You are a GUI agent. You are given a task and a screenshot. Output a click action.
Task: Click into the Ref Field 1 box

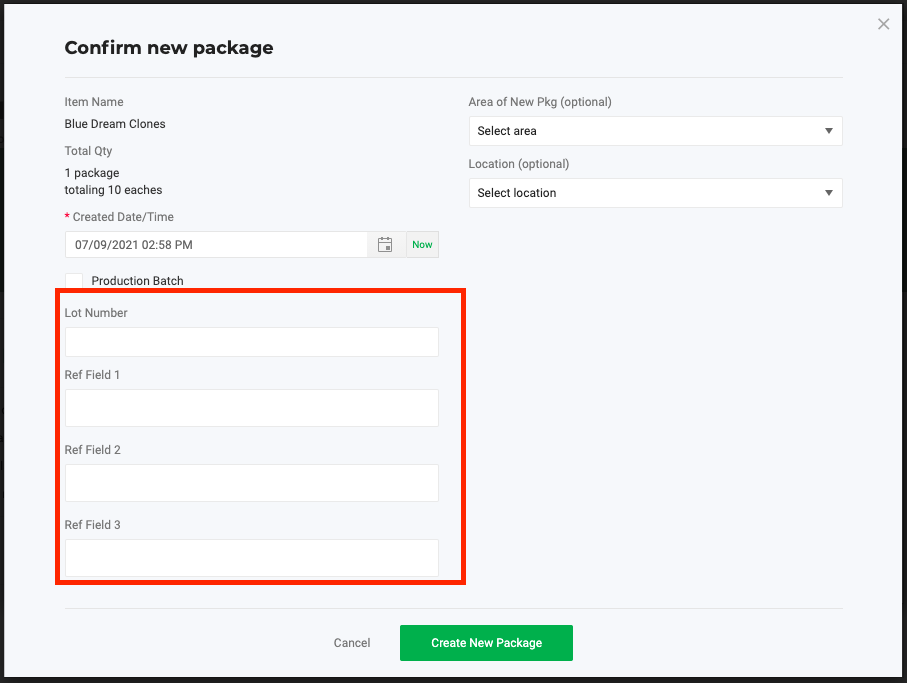252,408
